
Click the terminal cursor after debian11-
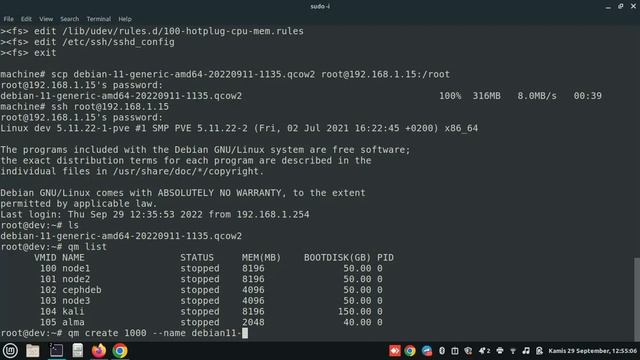coord(245,333)
